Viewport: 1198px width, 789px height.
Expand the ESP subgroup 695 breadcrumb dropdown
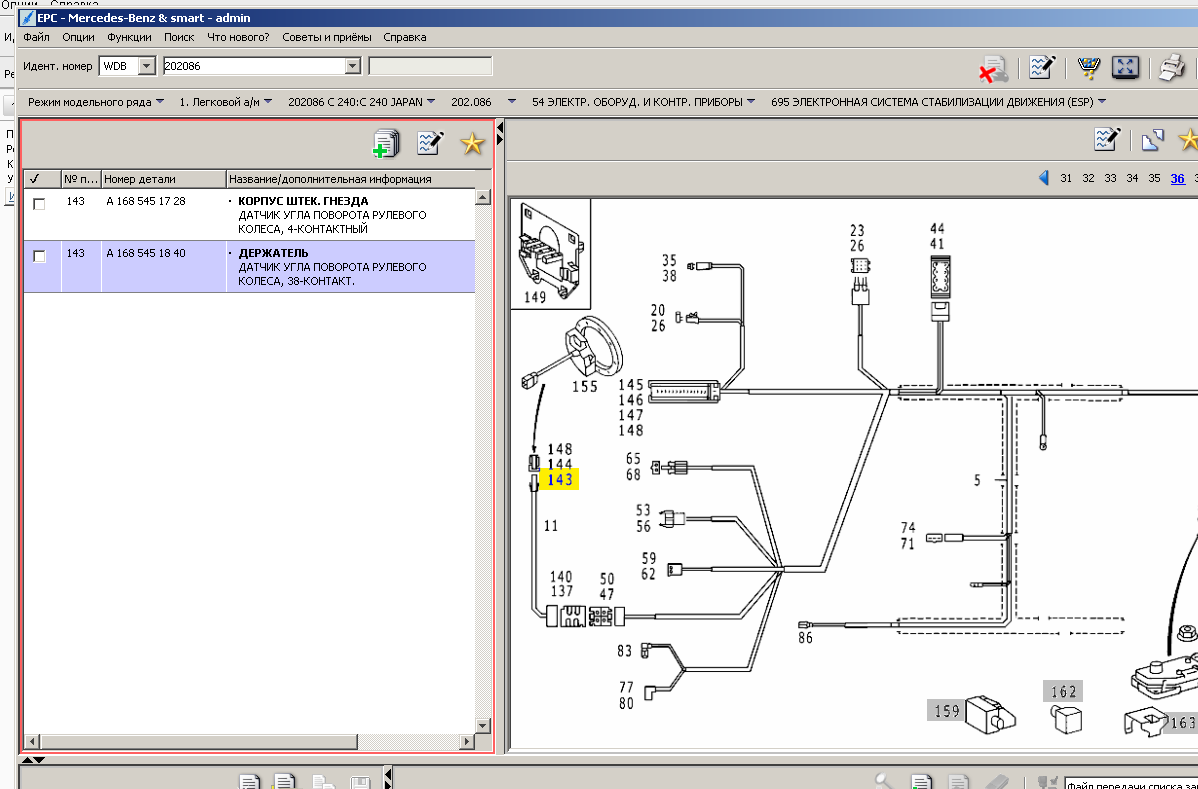[1101, 102]
